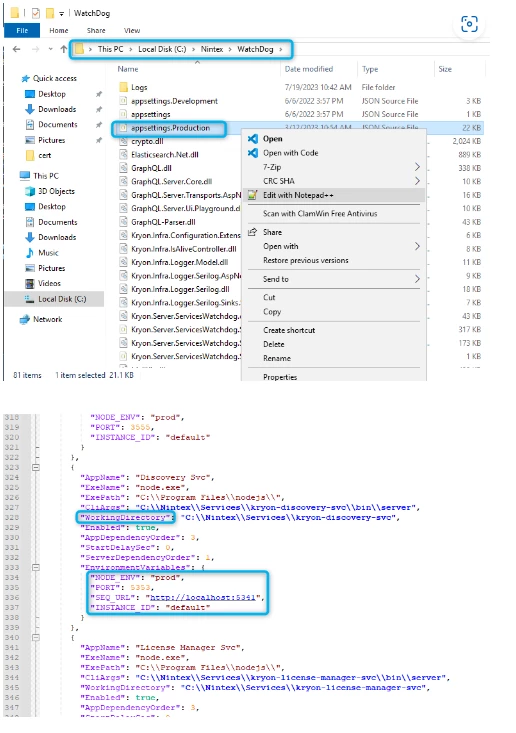The width and height of the screenshot is (516, 733).
Task: Click Nintex breadcrumb in address bar
Action: click(x=212, y=49)
